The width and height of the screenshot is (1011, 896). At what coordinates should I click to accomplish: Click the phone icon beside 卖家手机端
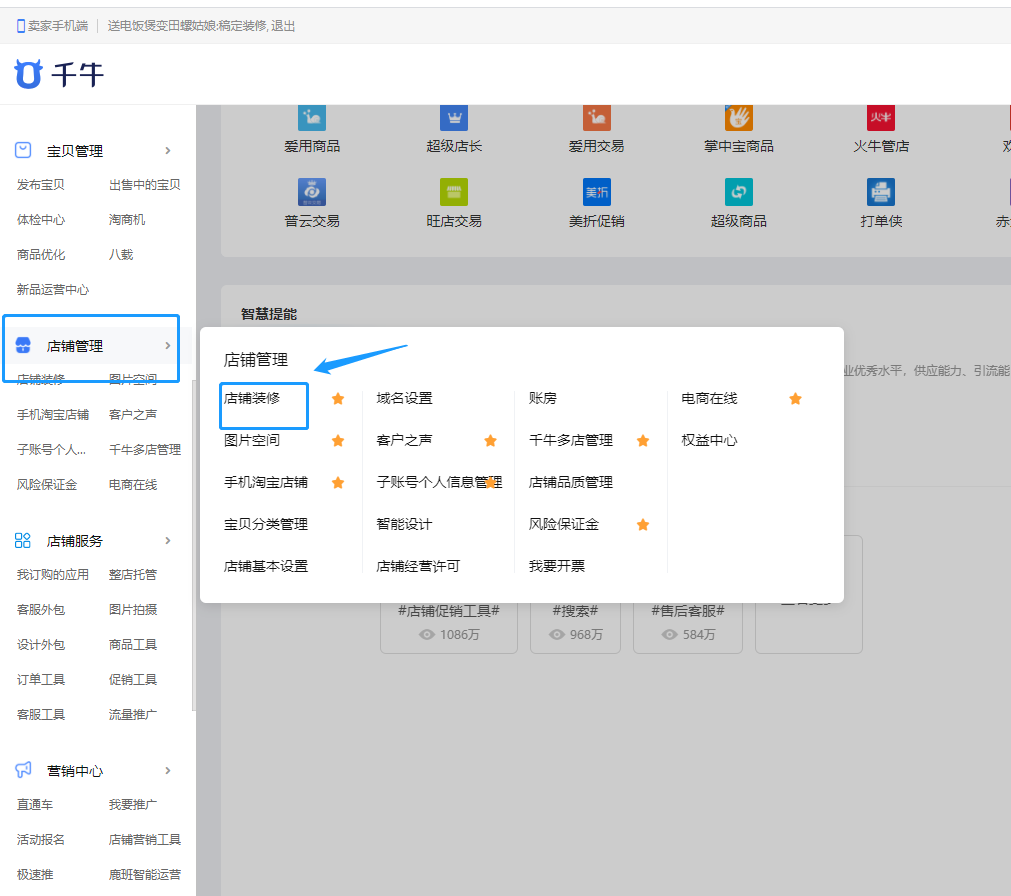point(21,26)
